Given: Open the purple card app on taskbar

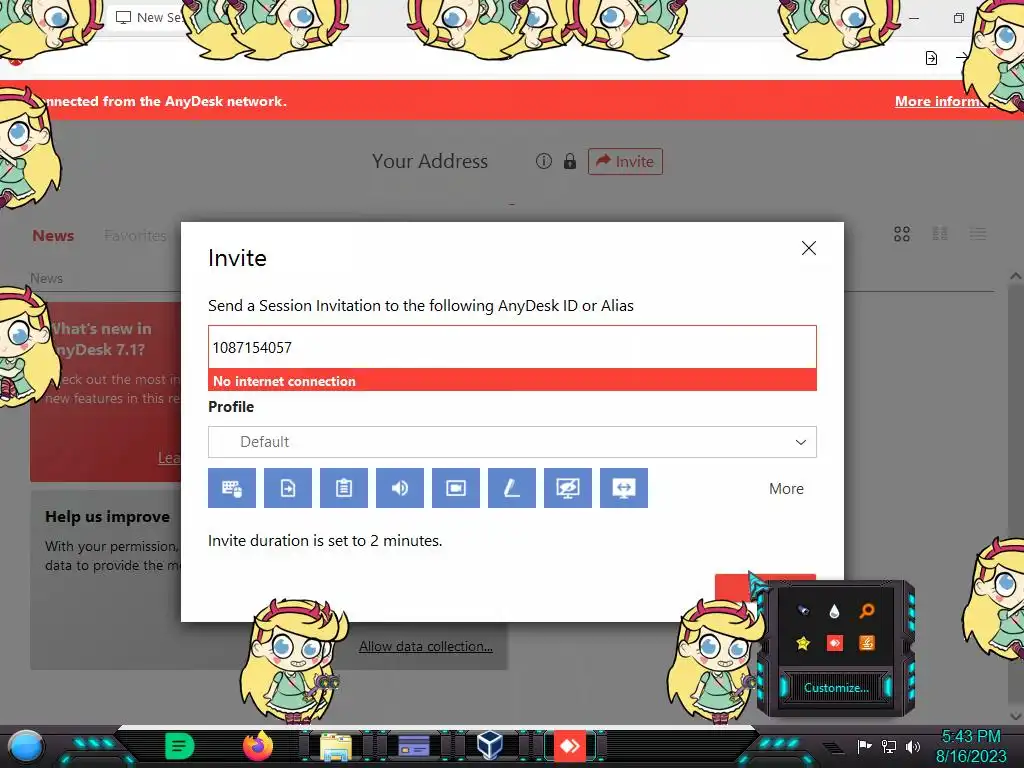Looking at the screenshot, I should coord(413,746).
